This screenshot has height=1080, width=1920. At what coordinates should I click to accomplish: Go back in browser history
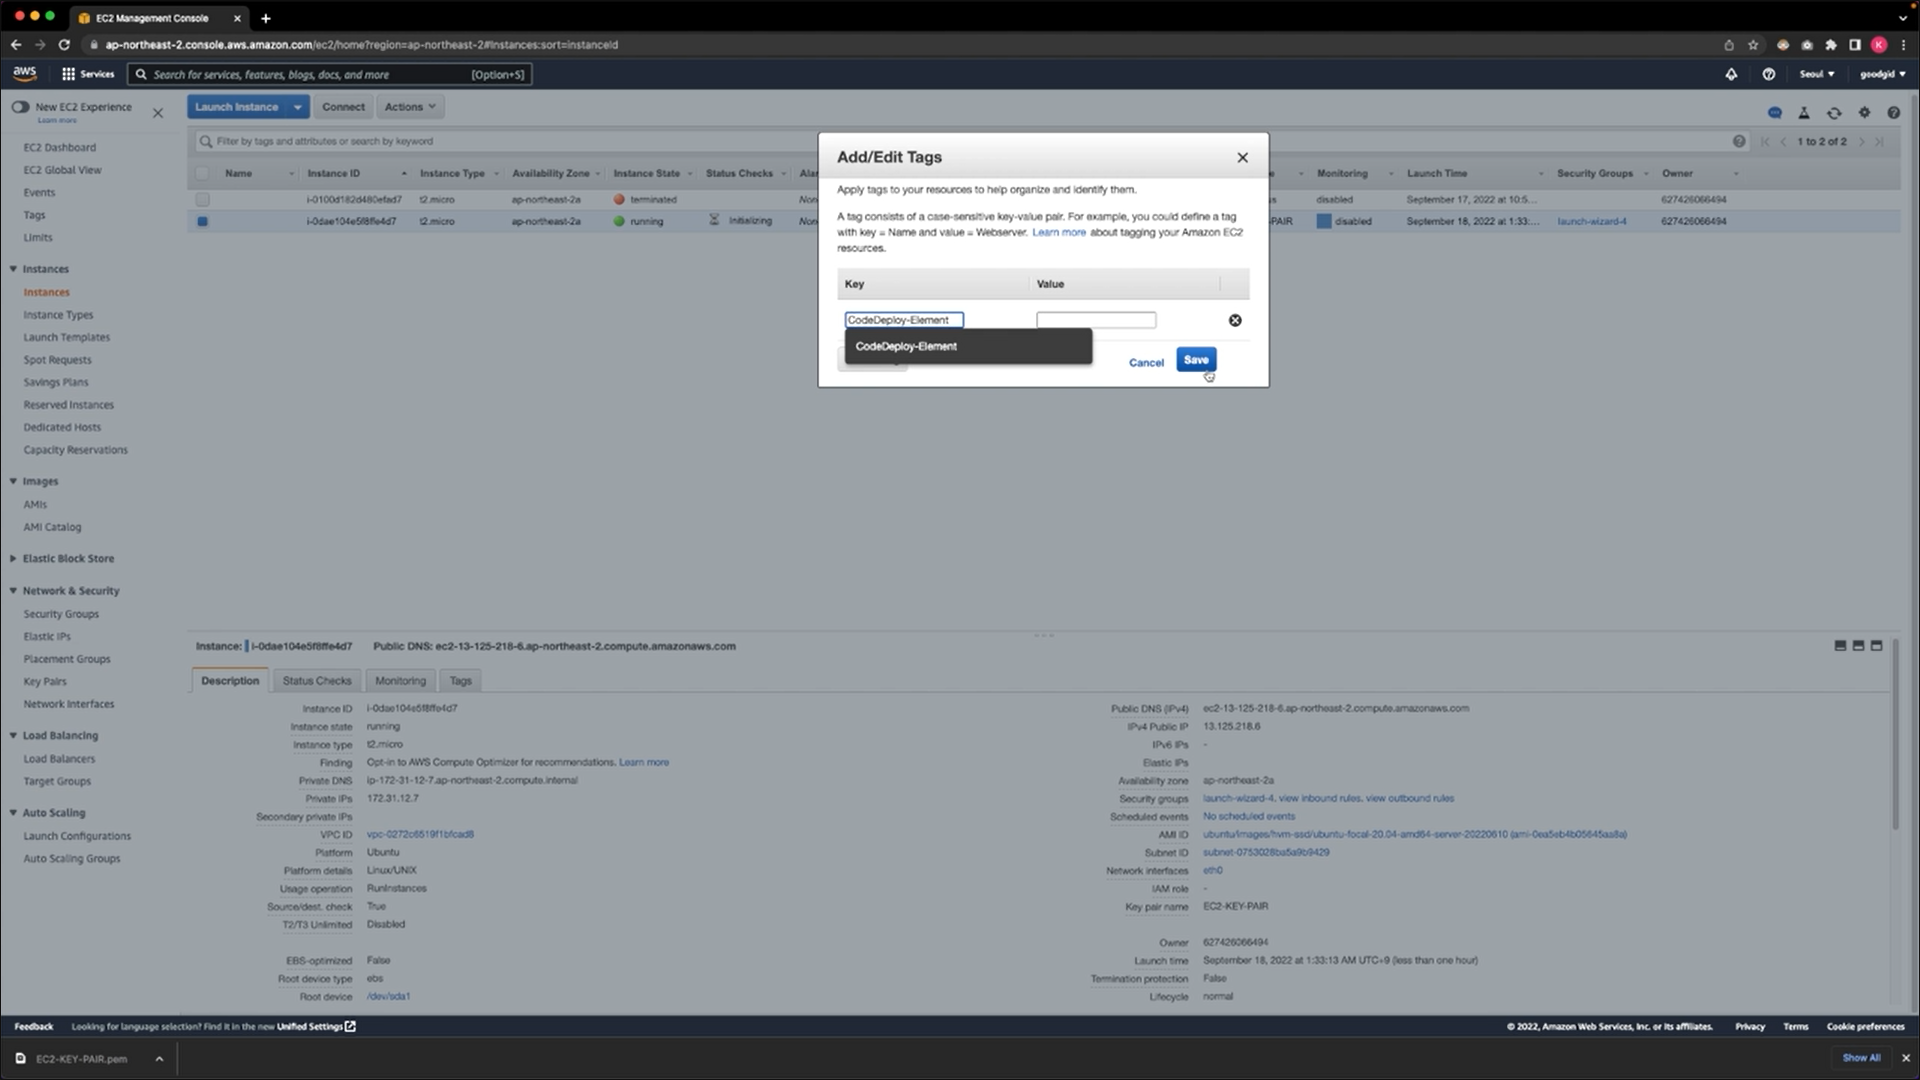coord(16,45)
